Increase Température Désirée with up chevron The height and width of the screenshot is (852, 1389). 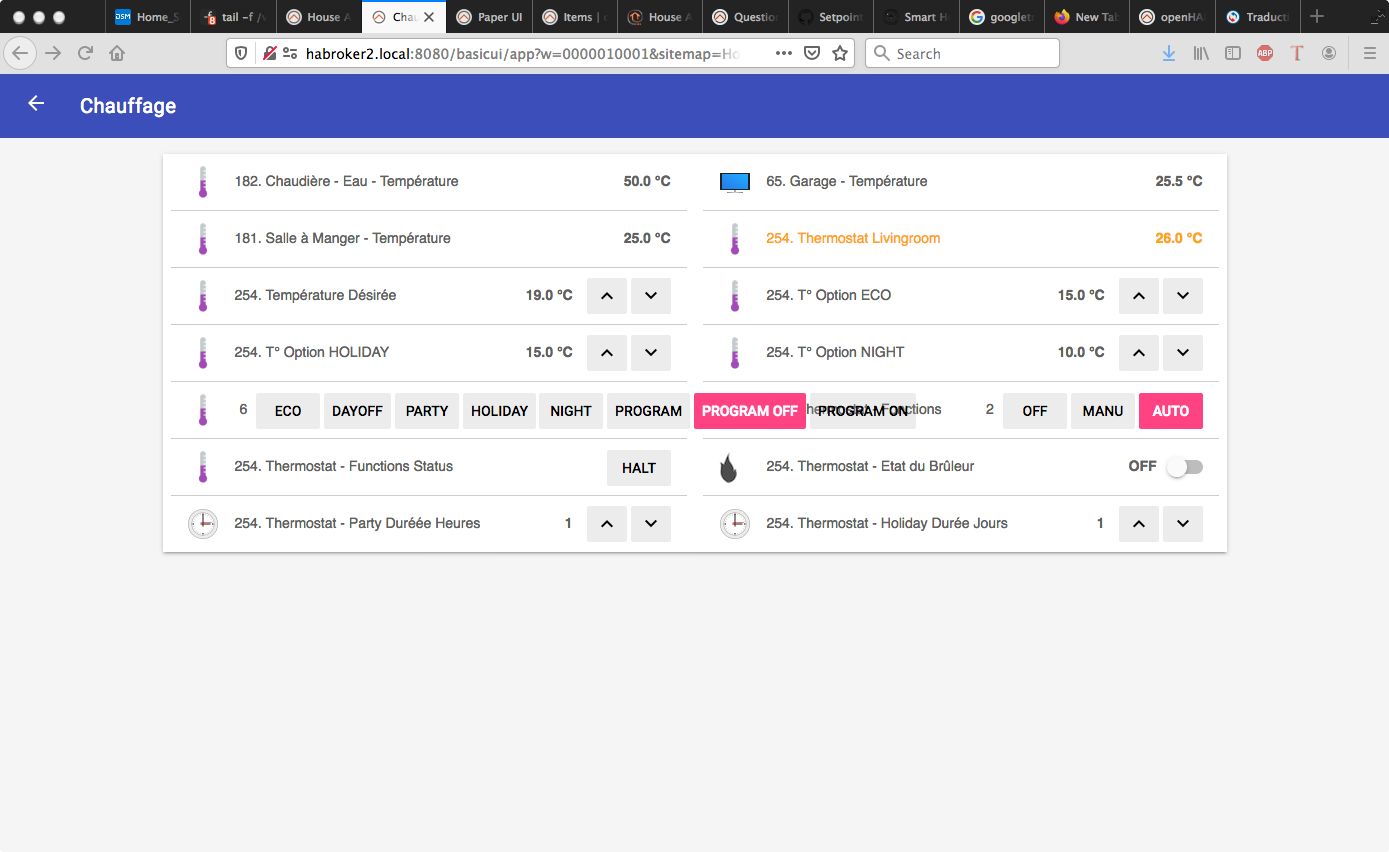[607, 296]
